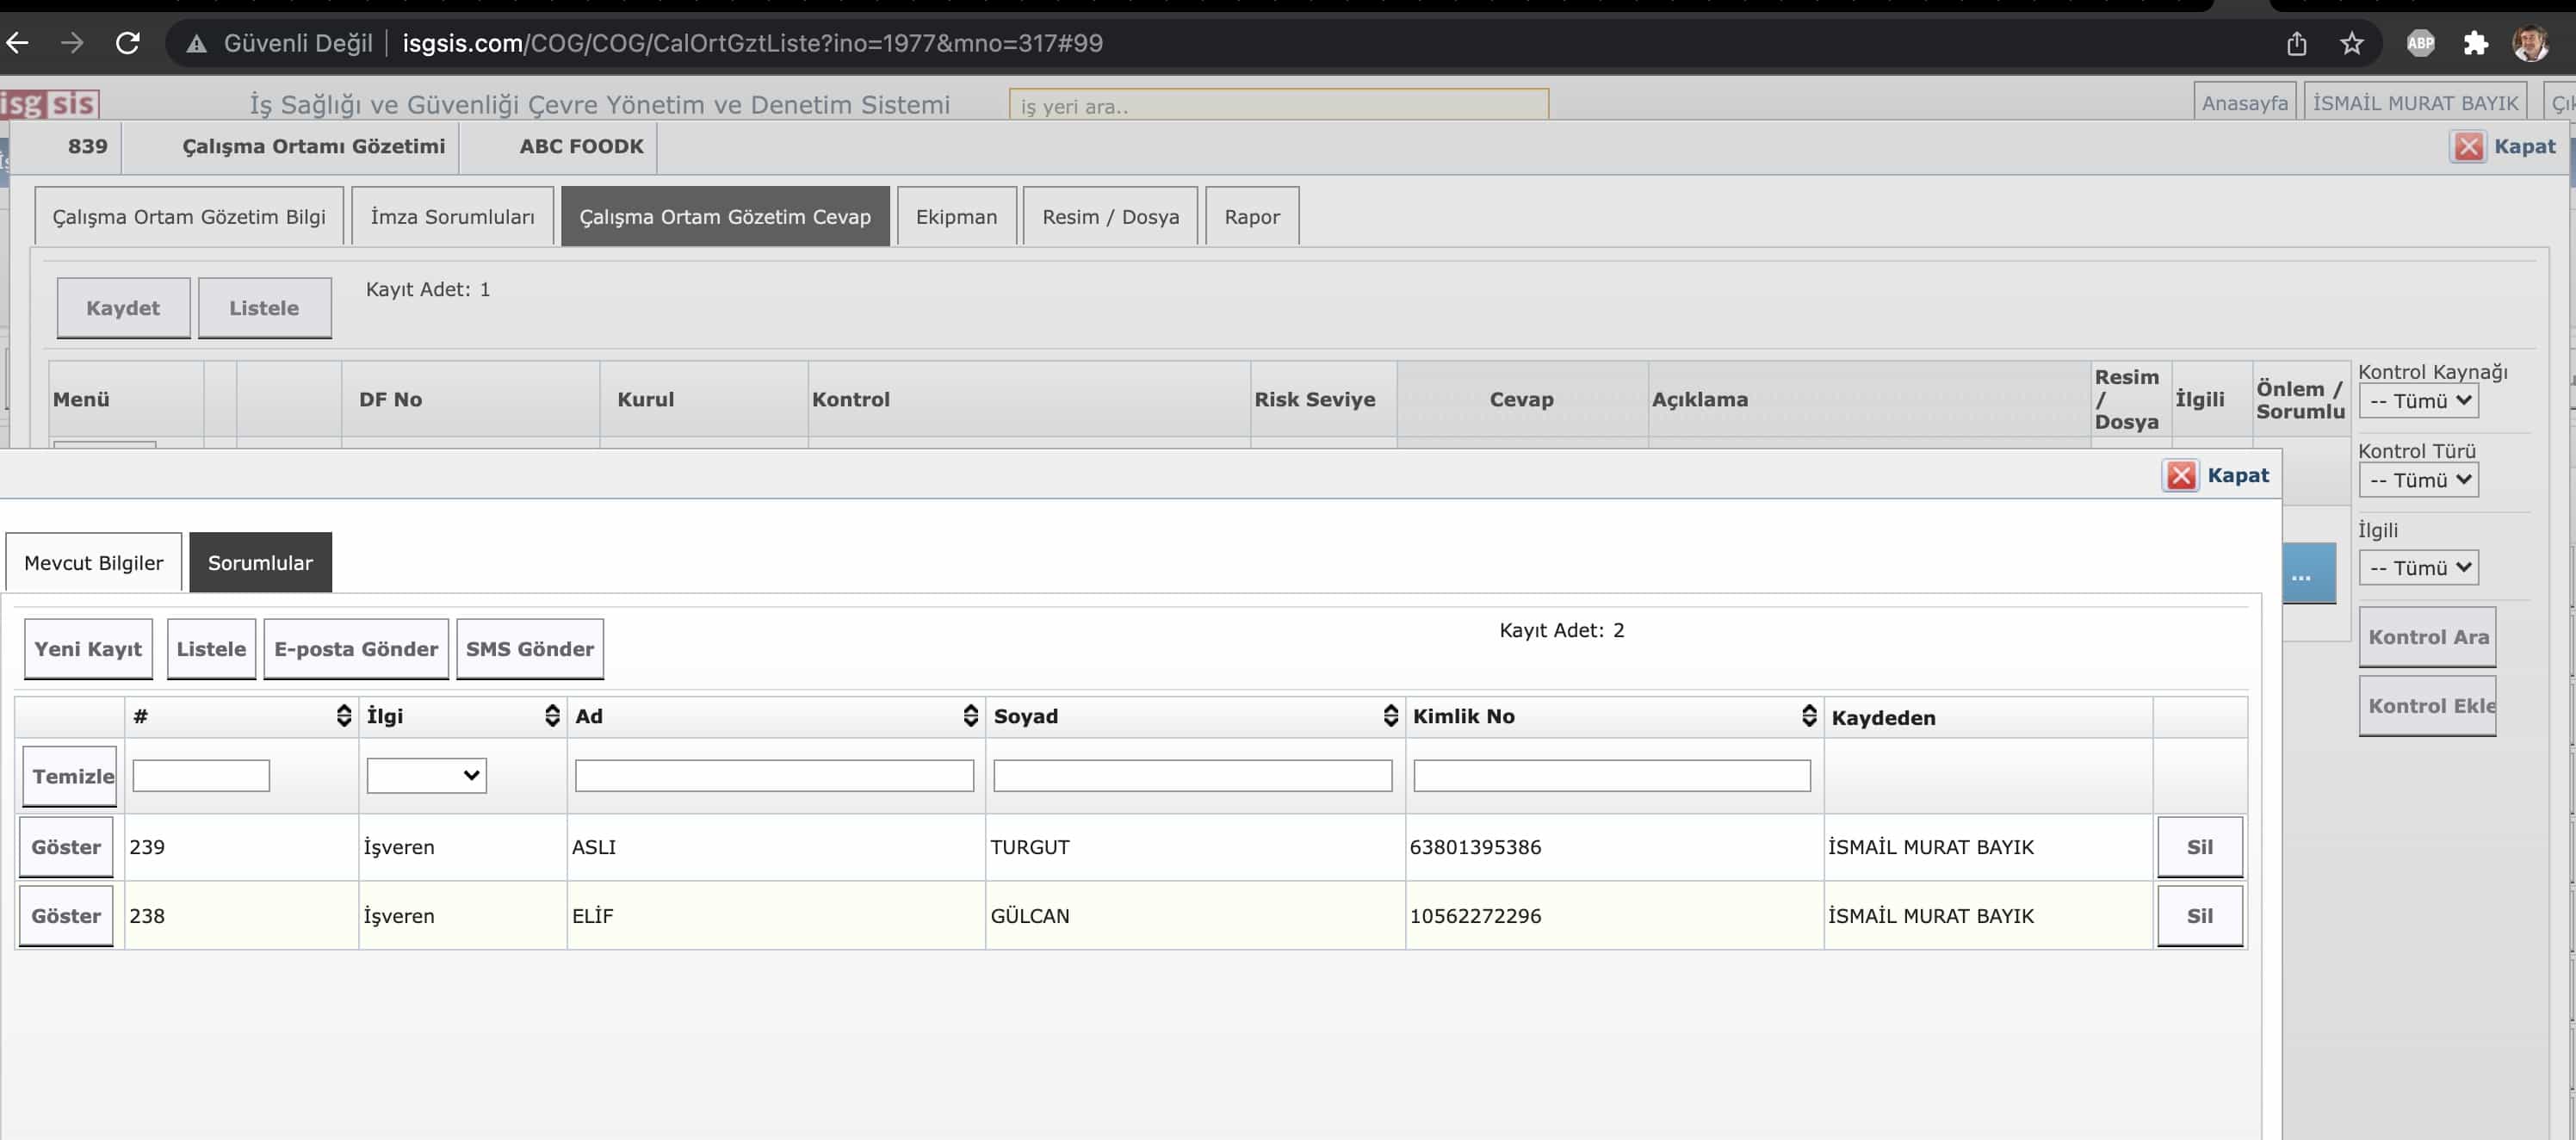Delete ASLI TURGUT row with Sil
This screenshot has width=2576, height=1140.
point(2199,847)
